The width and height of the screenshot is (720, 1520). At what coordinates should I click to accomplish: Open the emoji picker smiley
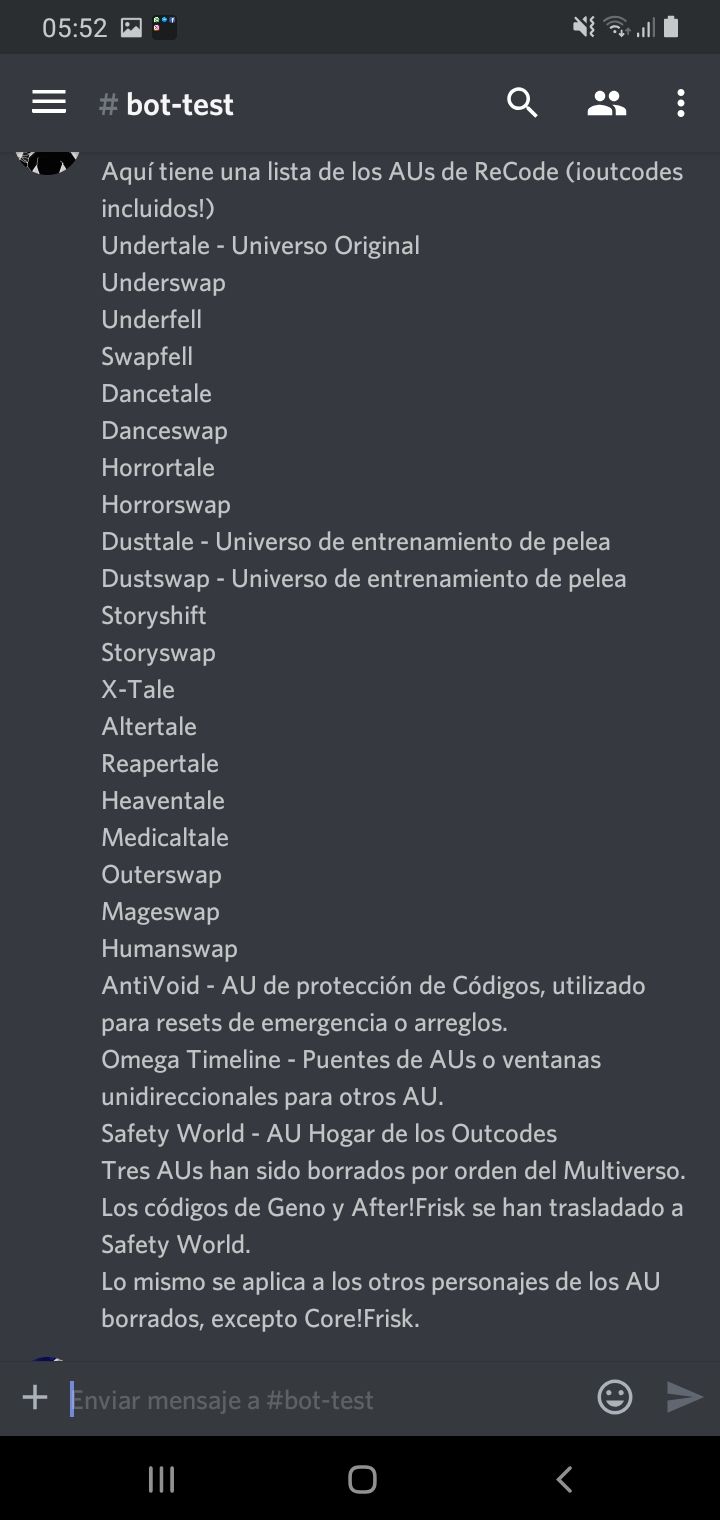pyautogui.click(x=615, y=1397)
